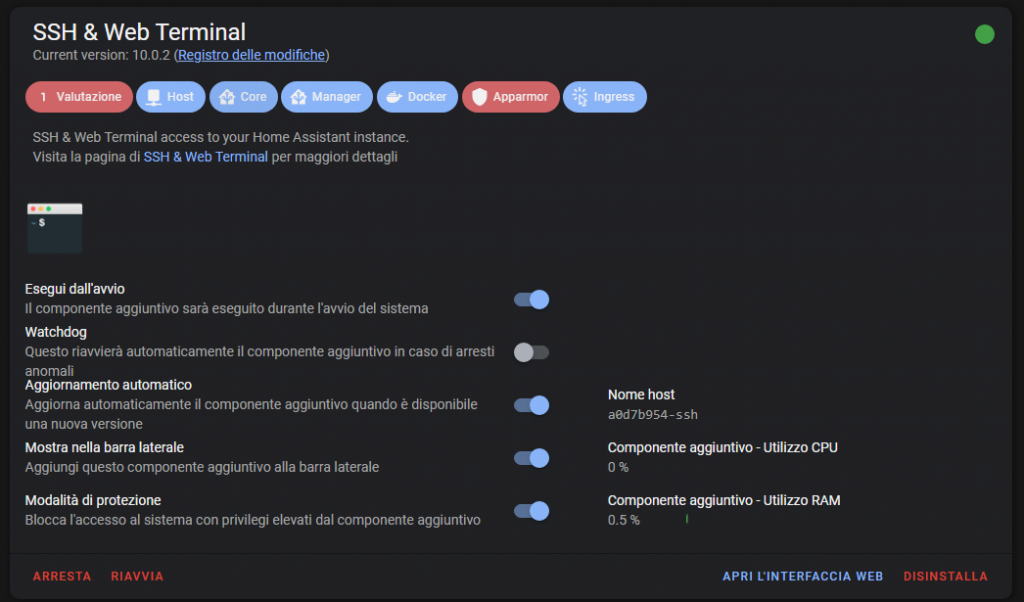
Task: Click the RIAVVIA button
Action: coord(137,577)
